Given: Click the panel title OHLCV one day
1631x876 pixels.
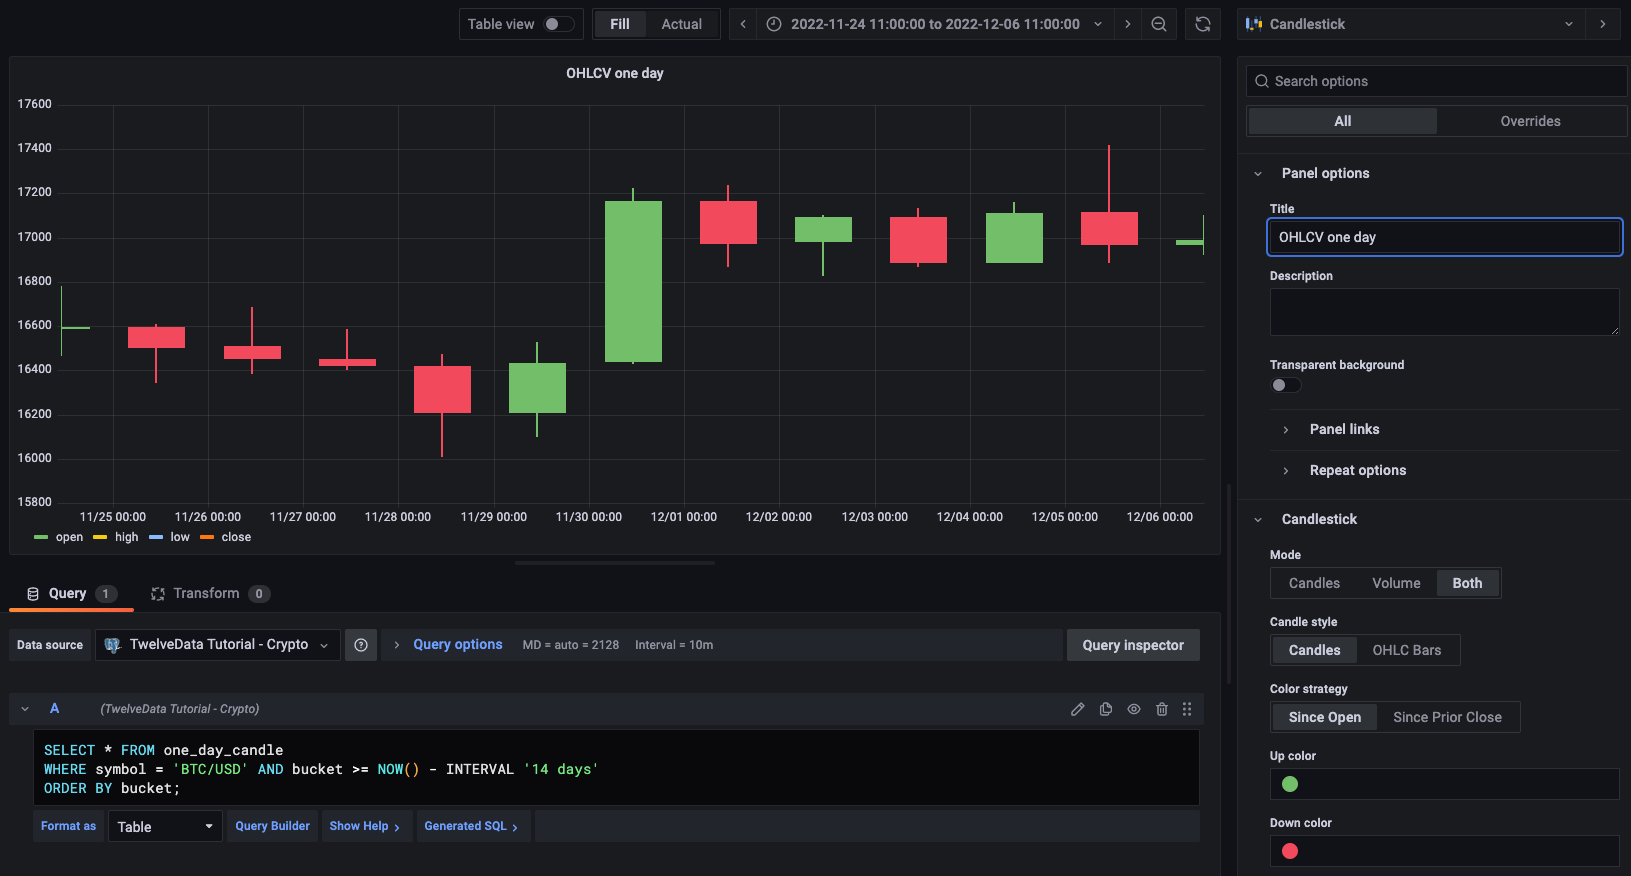Looking at the screenshot, I should pyautogui.click(x=615, y=73).
